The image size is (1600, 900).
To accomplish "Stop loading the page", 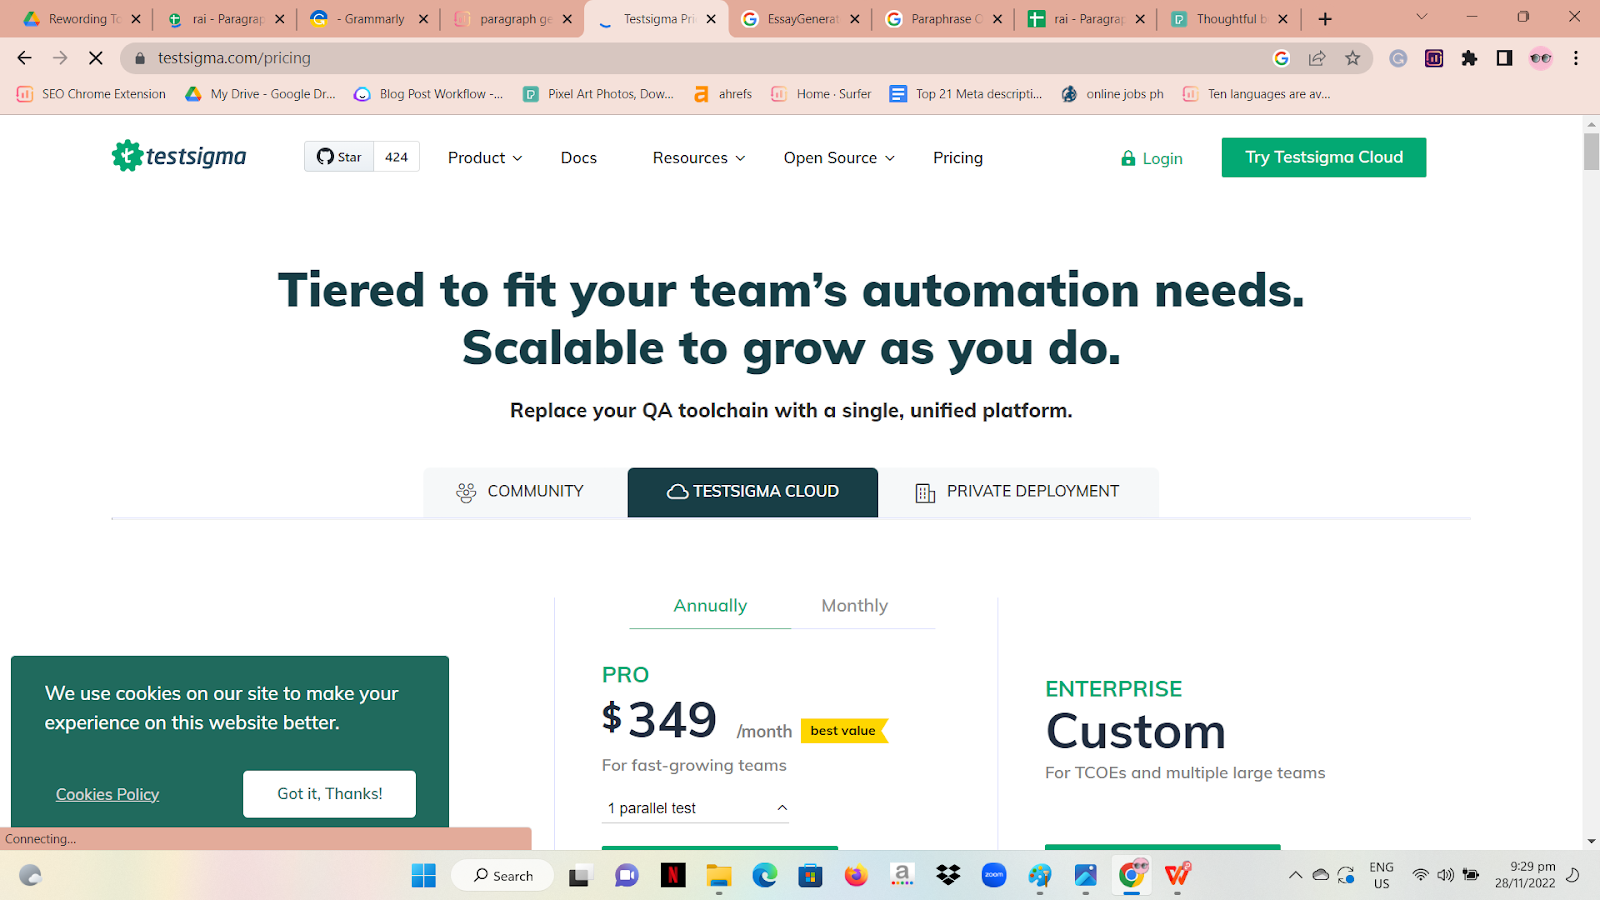I will pyautogui.click(x=96, y=58).
